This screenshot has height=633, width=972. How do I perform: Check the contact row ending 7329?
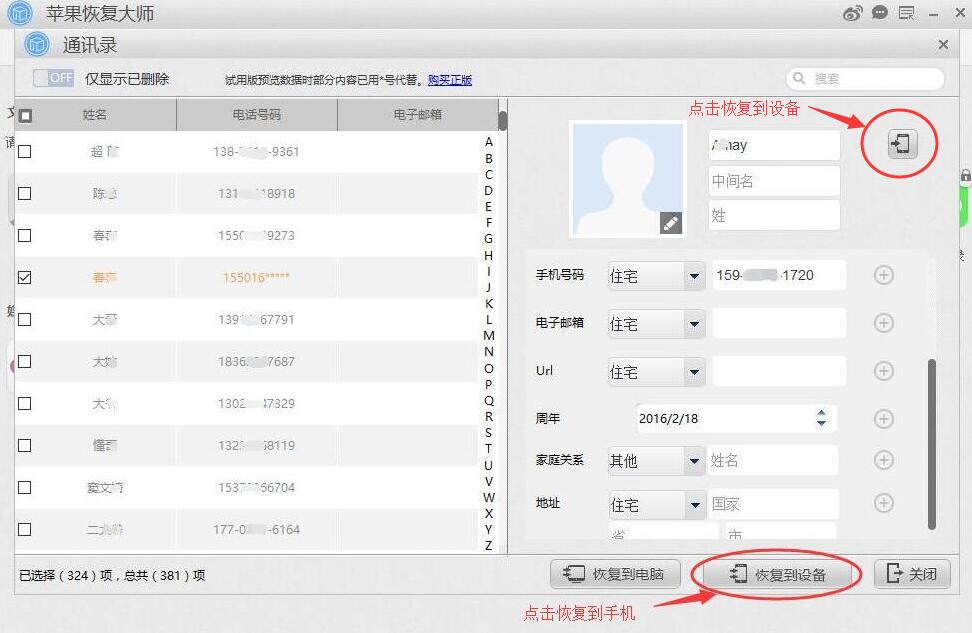tap(25, 404)
